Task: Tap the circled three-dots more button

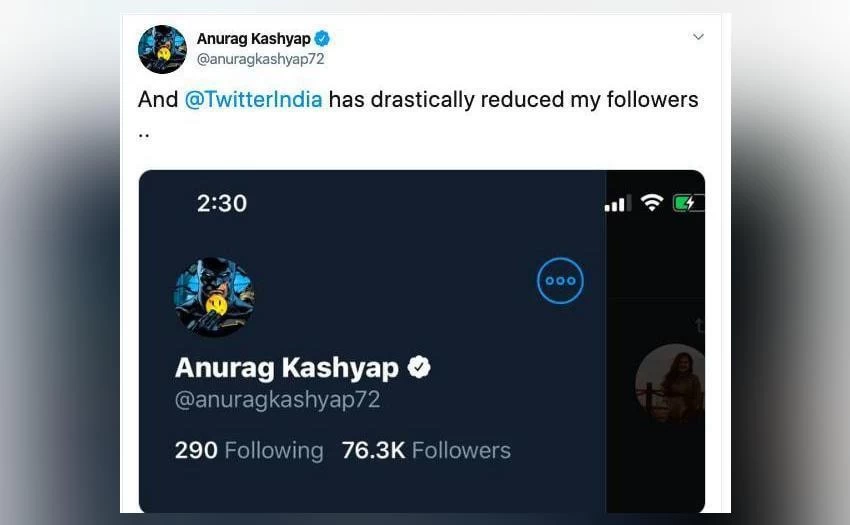Action: pyautogui.click(x=560, y=281)
